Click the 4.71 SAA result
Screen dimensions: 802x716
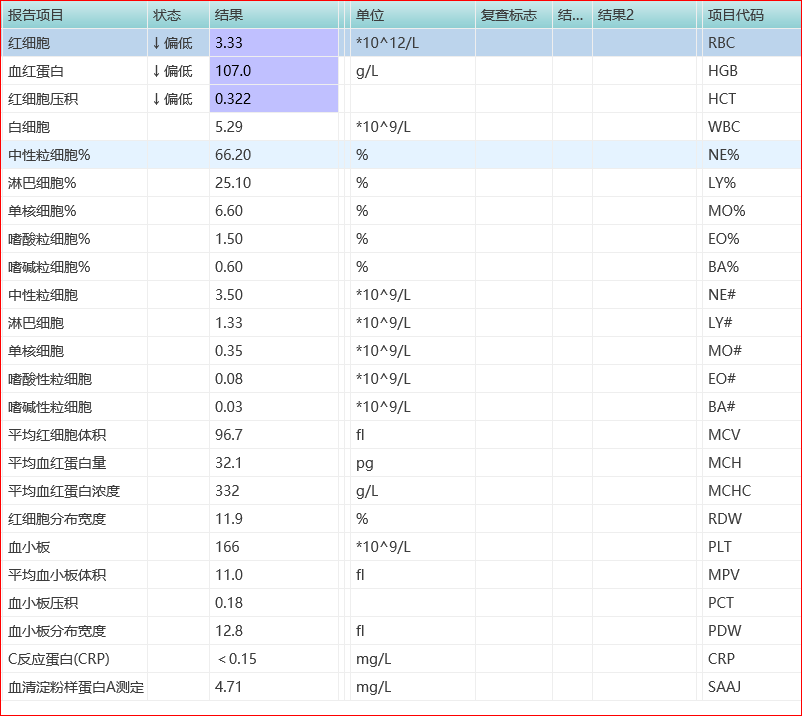(x=229, y=687)
